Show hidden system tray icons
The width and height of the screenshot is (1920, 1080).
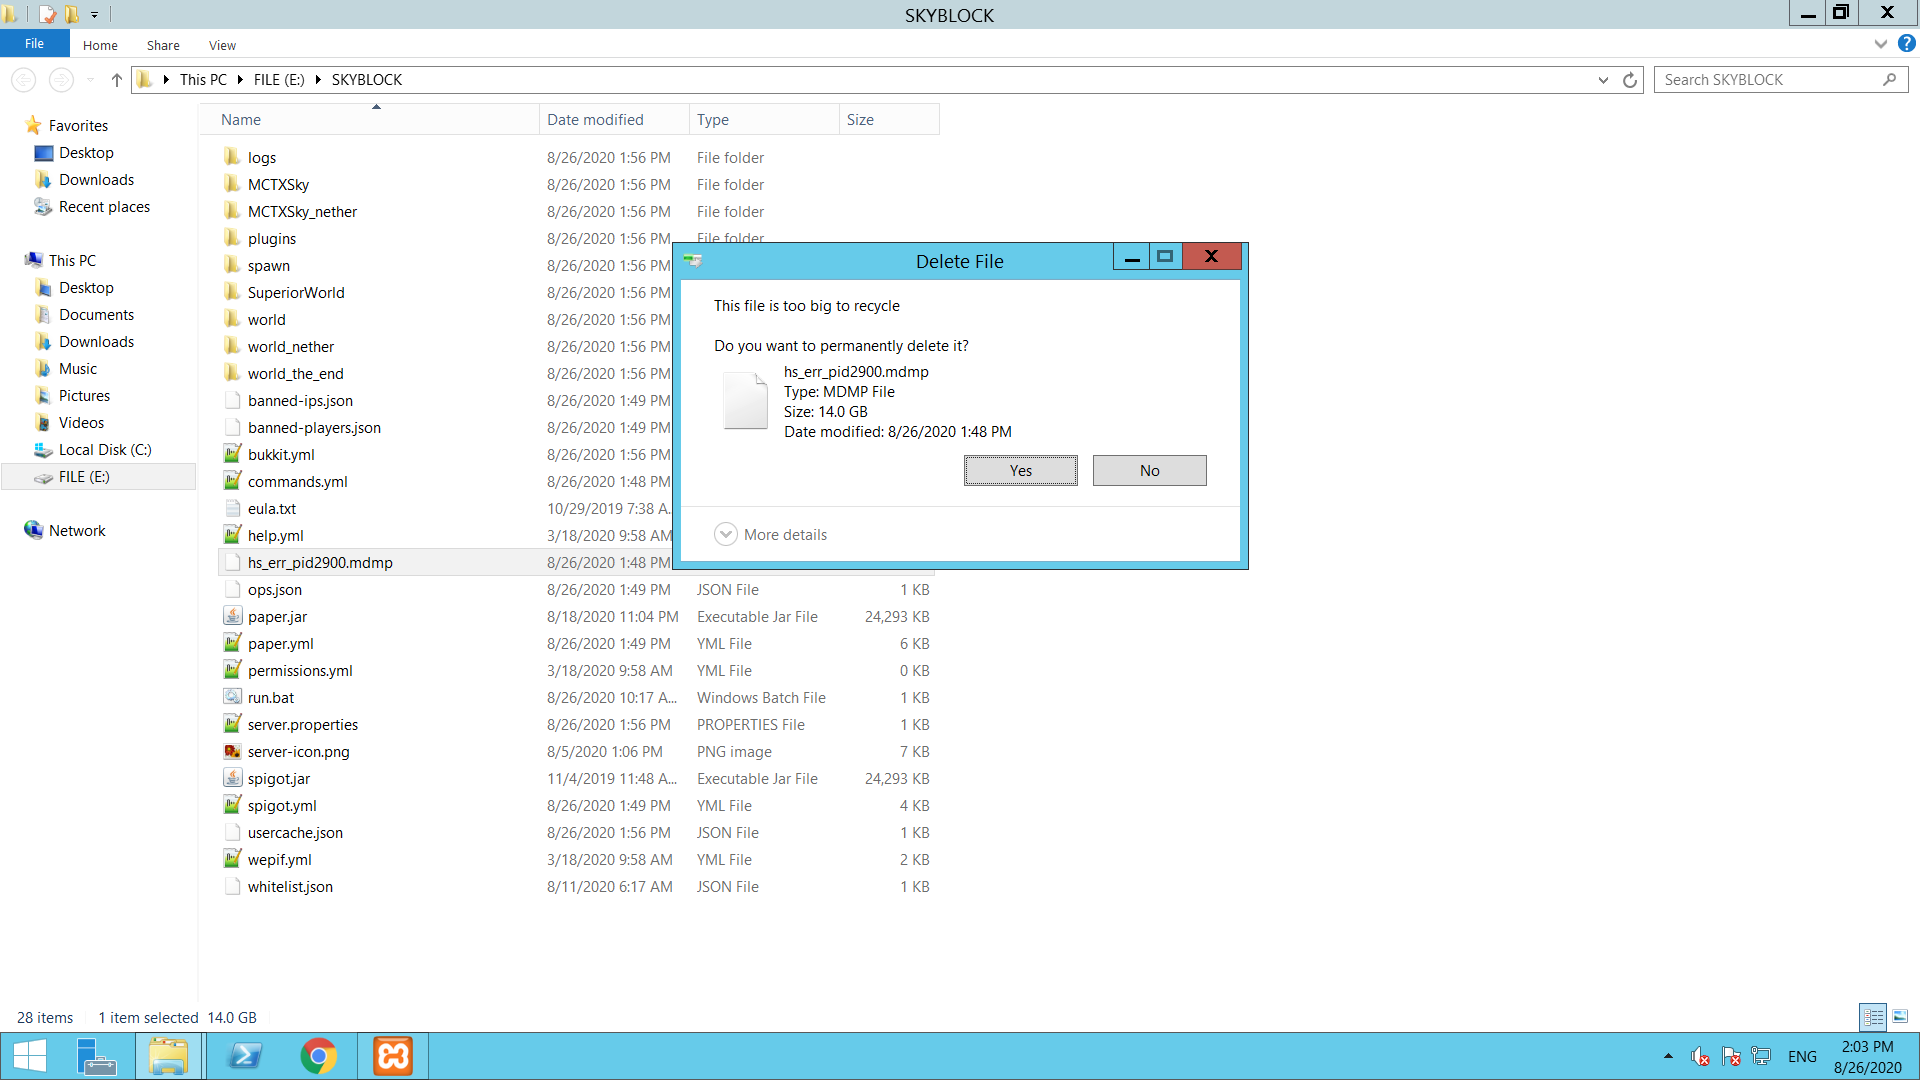1668,1056
